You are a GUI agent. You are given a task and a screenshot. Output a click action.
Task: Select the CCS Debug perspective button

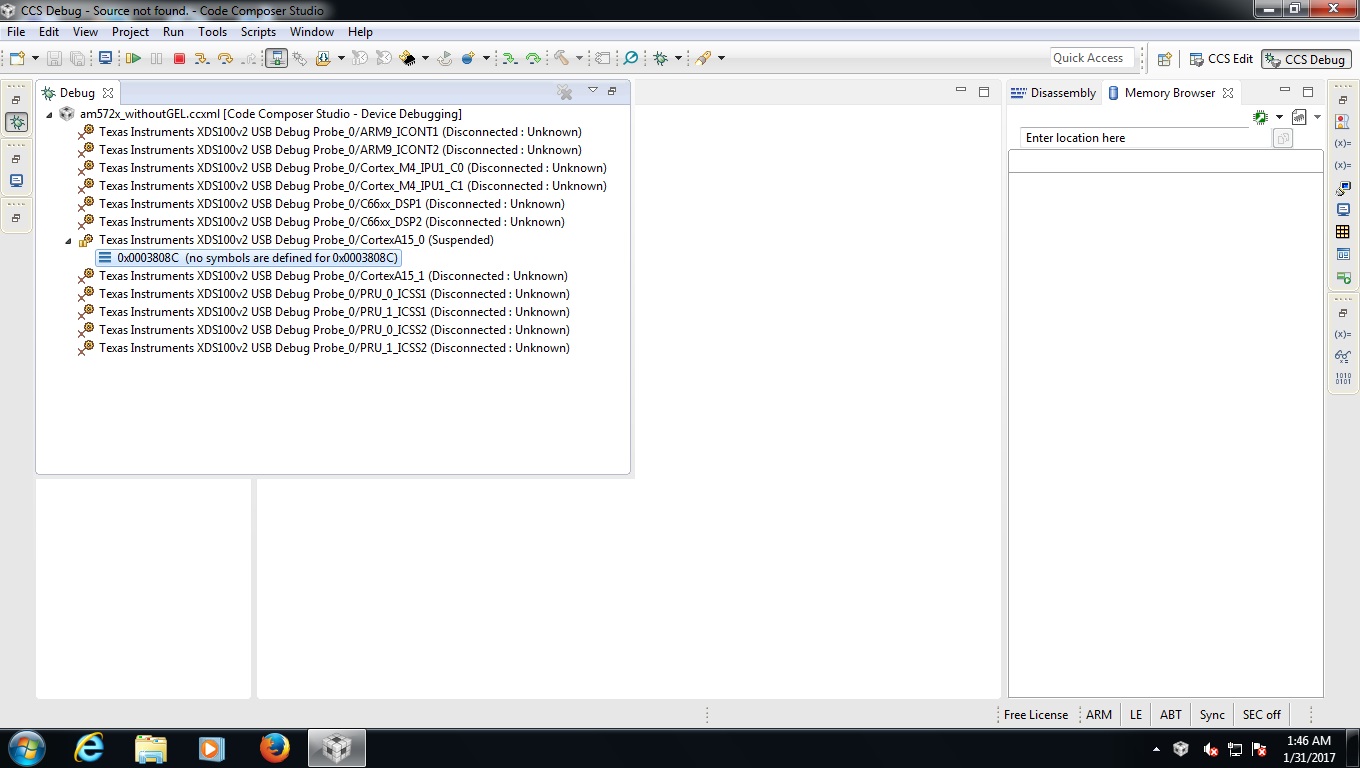(x=1306, y=59)
